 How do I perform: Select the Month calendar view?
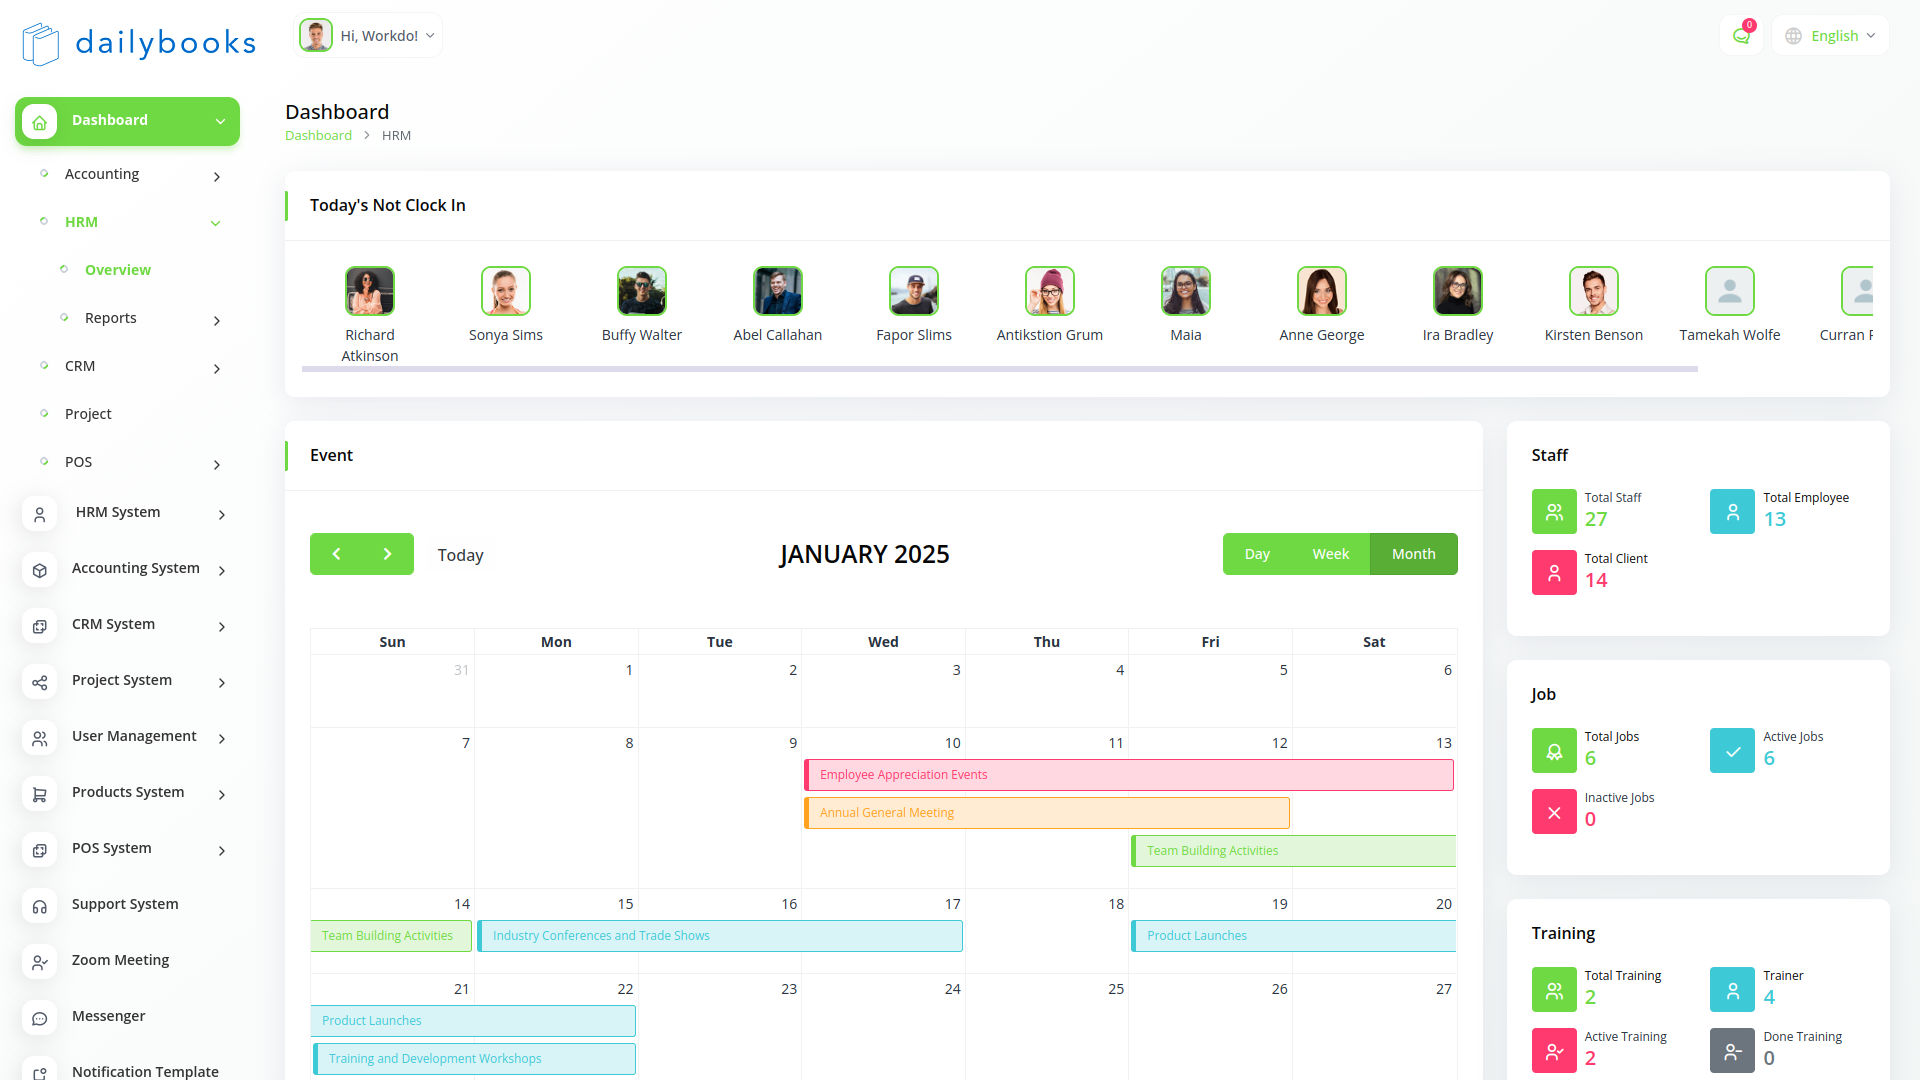coord(1413,554)
